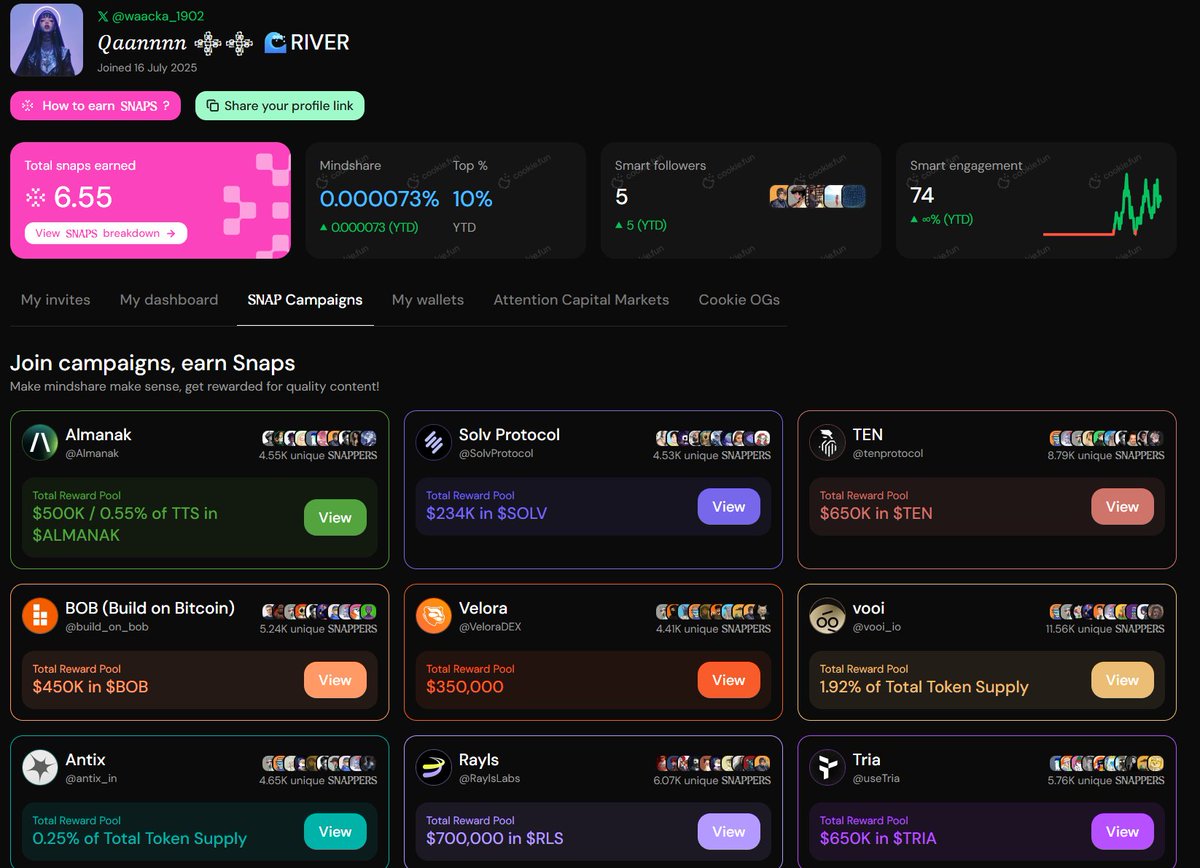Click Almanak snapper avatars row
This screenshot has width=1200, height=868.
click(x=320, y=438)
